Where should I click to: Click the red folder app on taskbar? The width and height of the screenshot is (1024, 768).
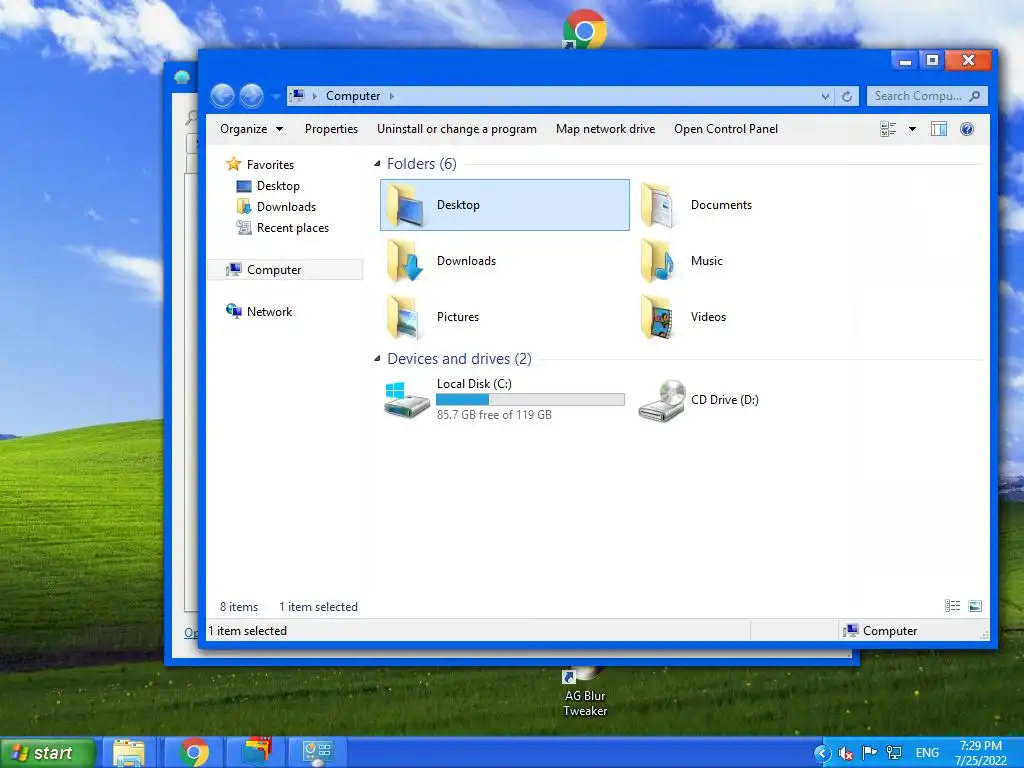[x=257, y=752]
